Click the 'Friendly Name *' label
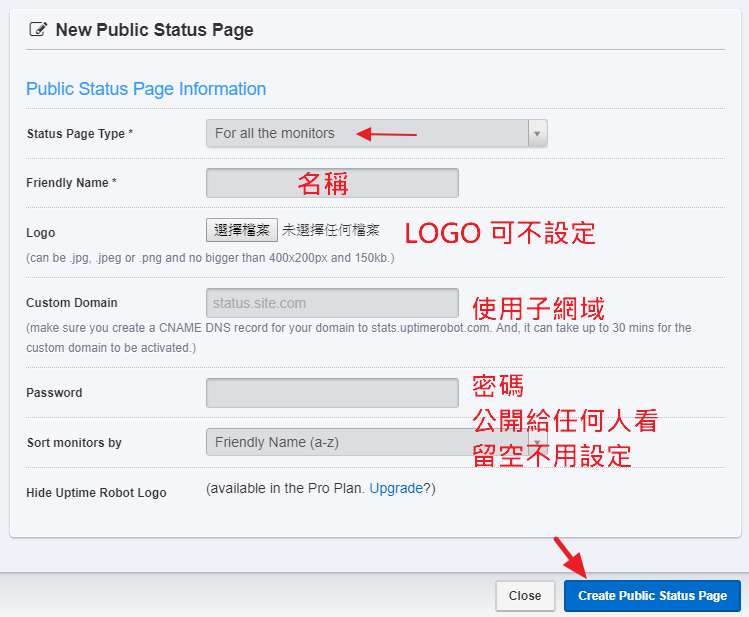 pyautogui.click(x=71, y=183)
